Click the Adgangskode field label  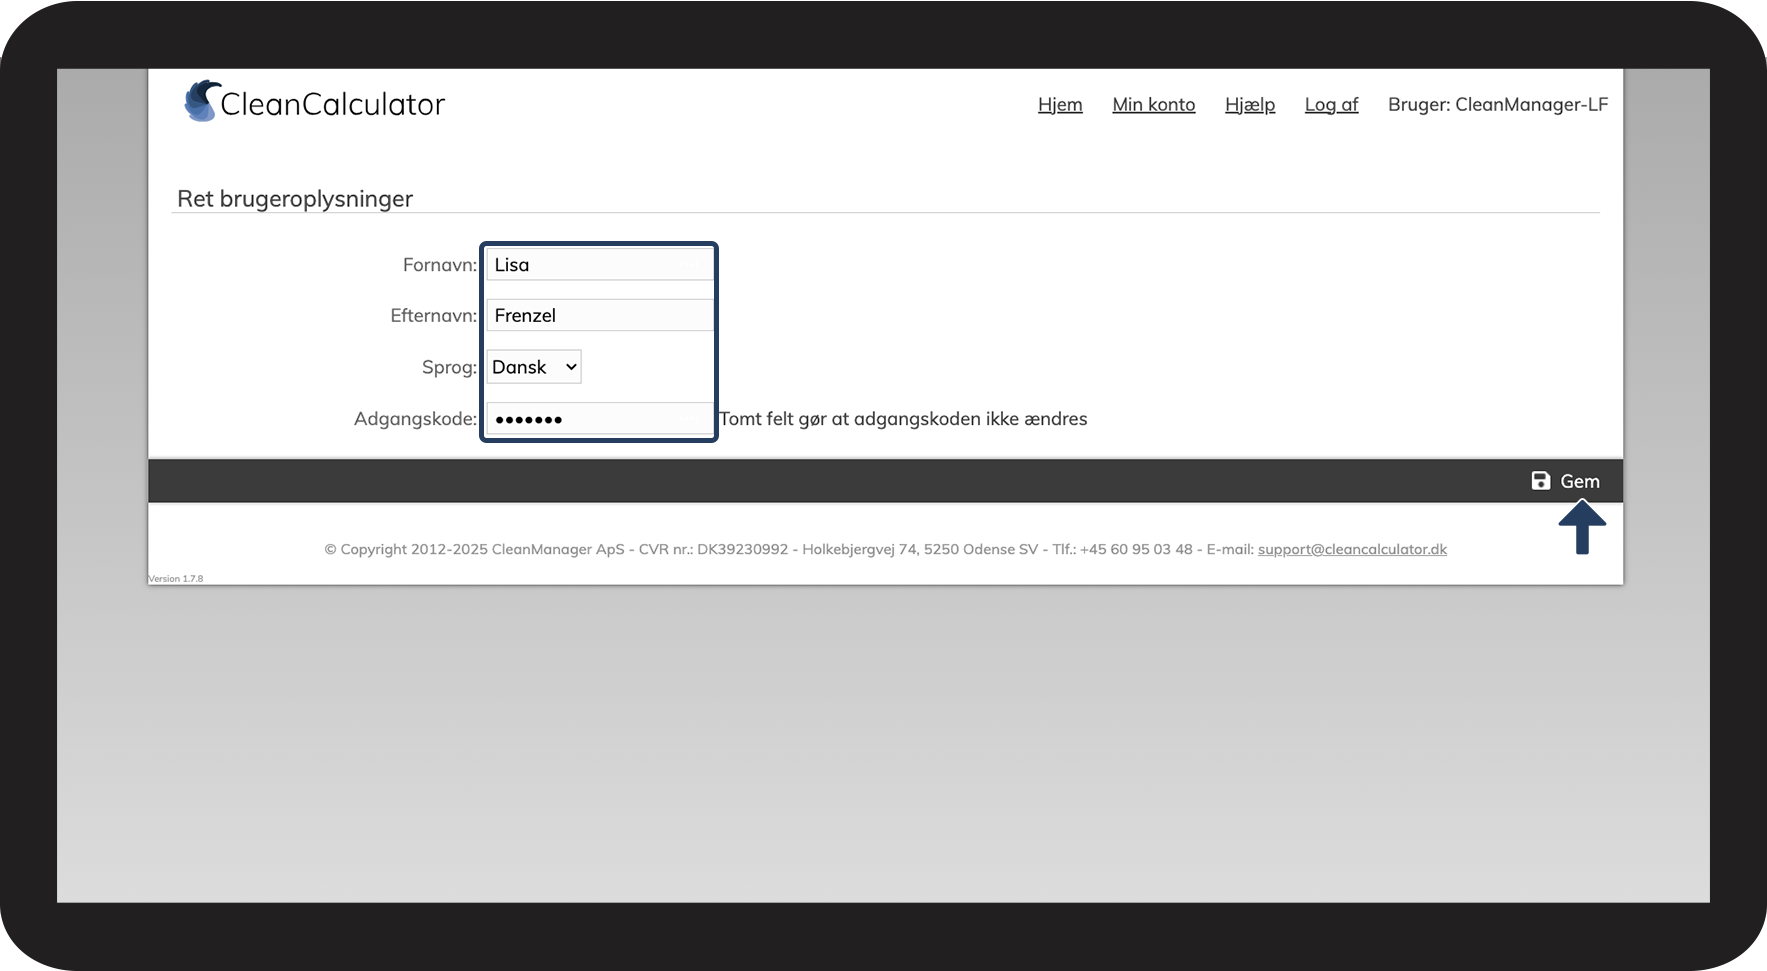(x=415, y=419)
